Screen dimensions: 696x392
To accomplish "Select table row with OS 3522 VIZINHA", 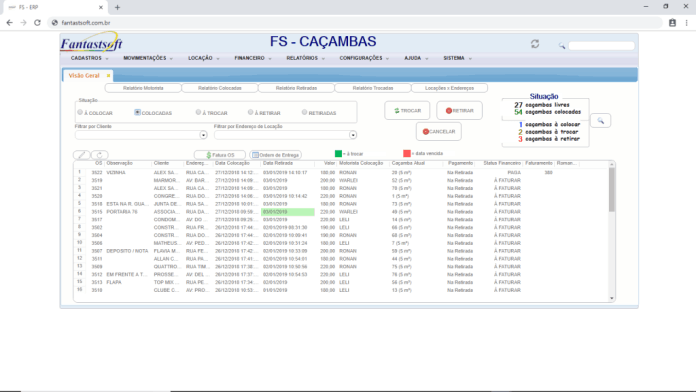I will pos(341,172).
